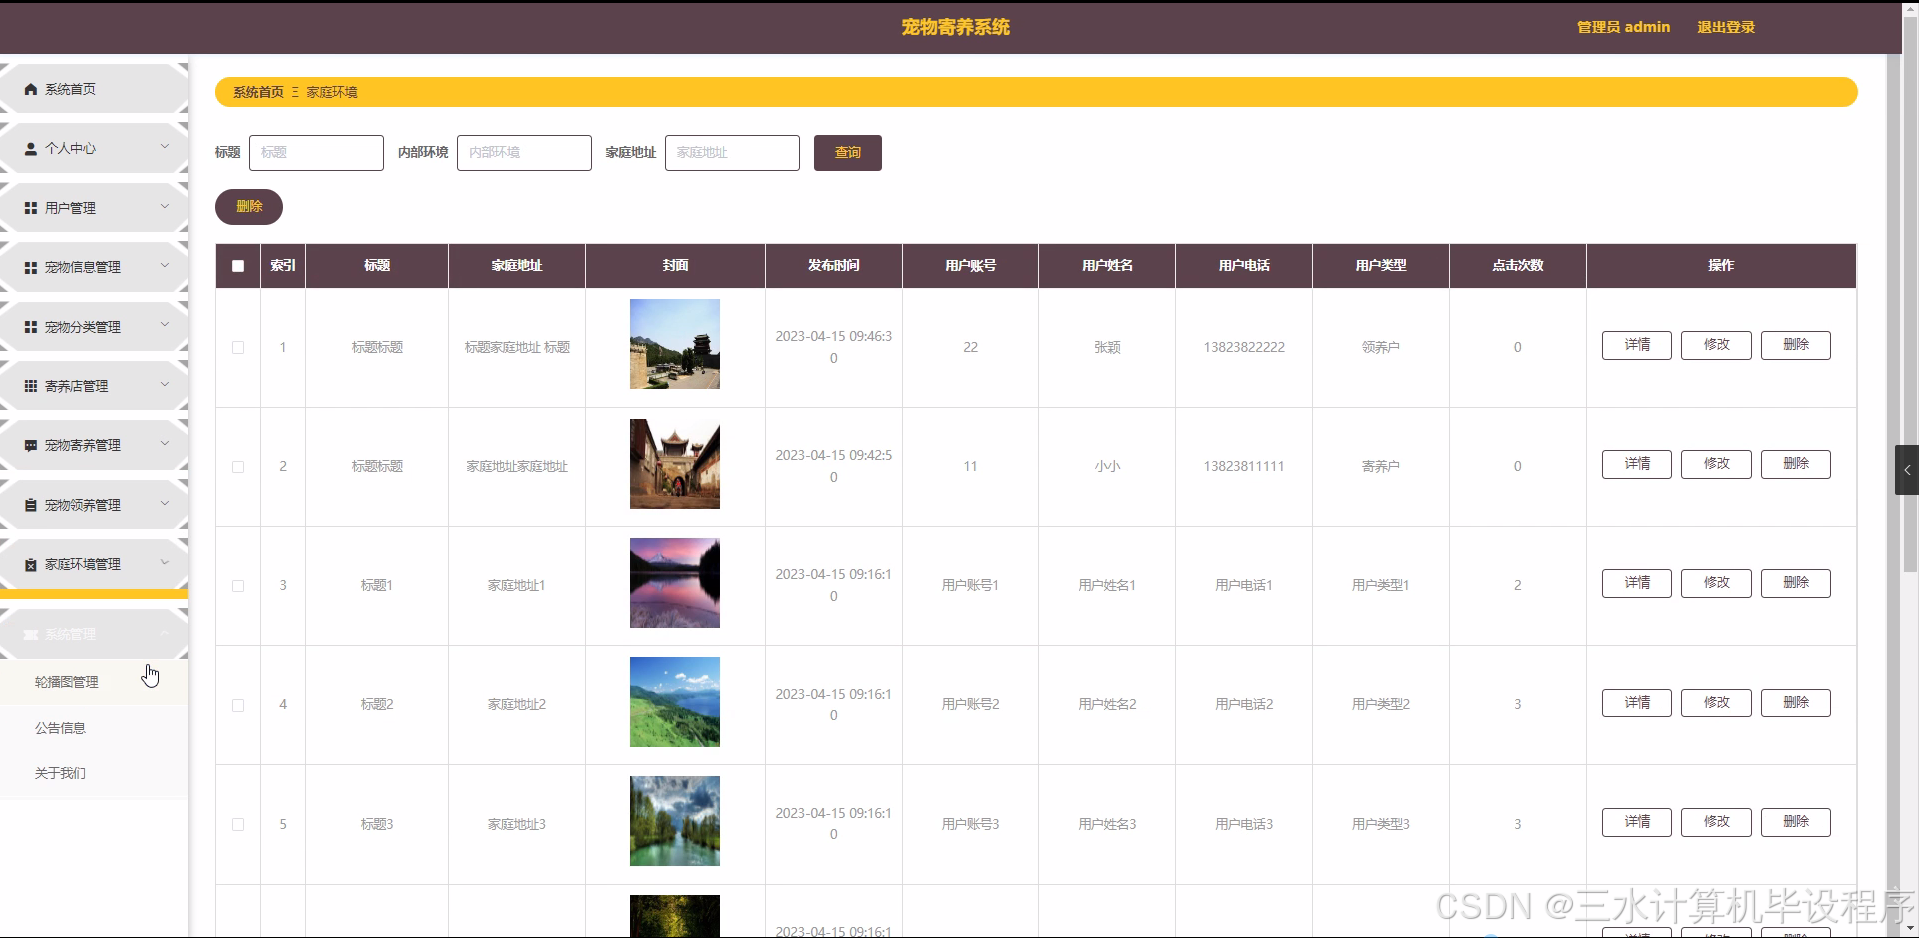
Task: Open the pagoda cover image in row 1
Action: (x=675, y=344)
